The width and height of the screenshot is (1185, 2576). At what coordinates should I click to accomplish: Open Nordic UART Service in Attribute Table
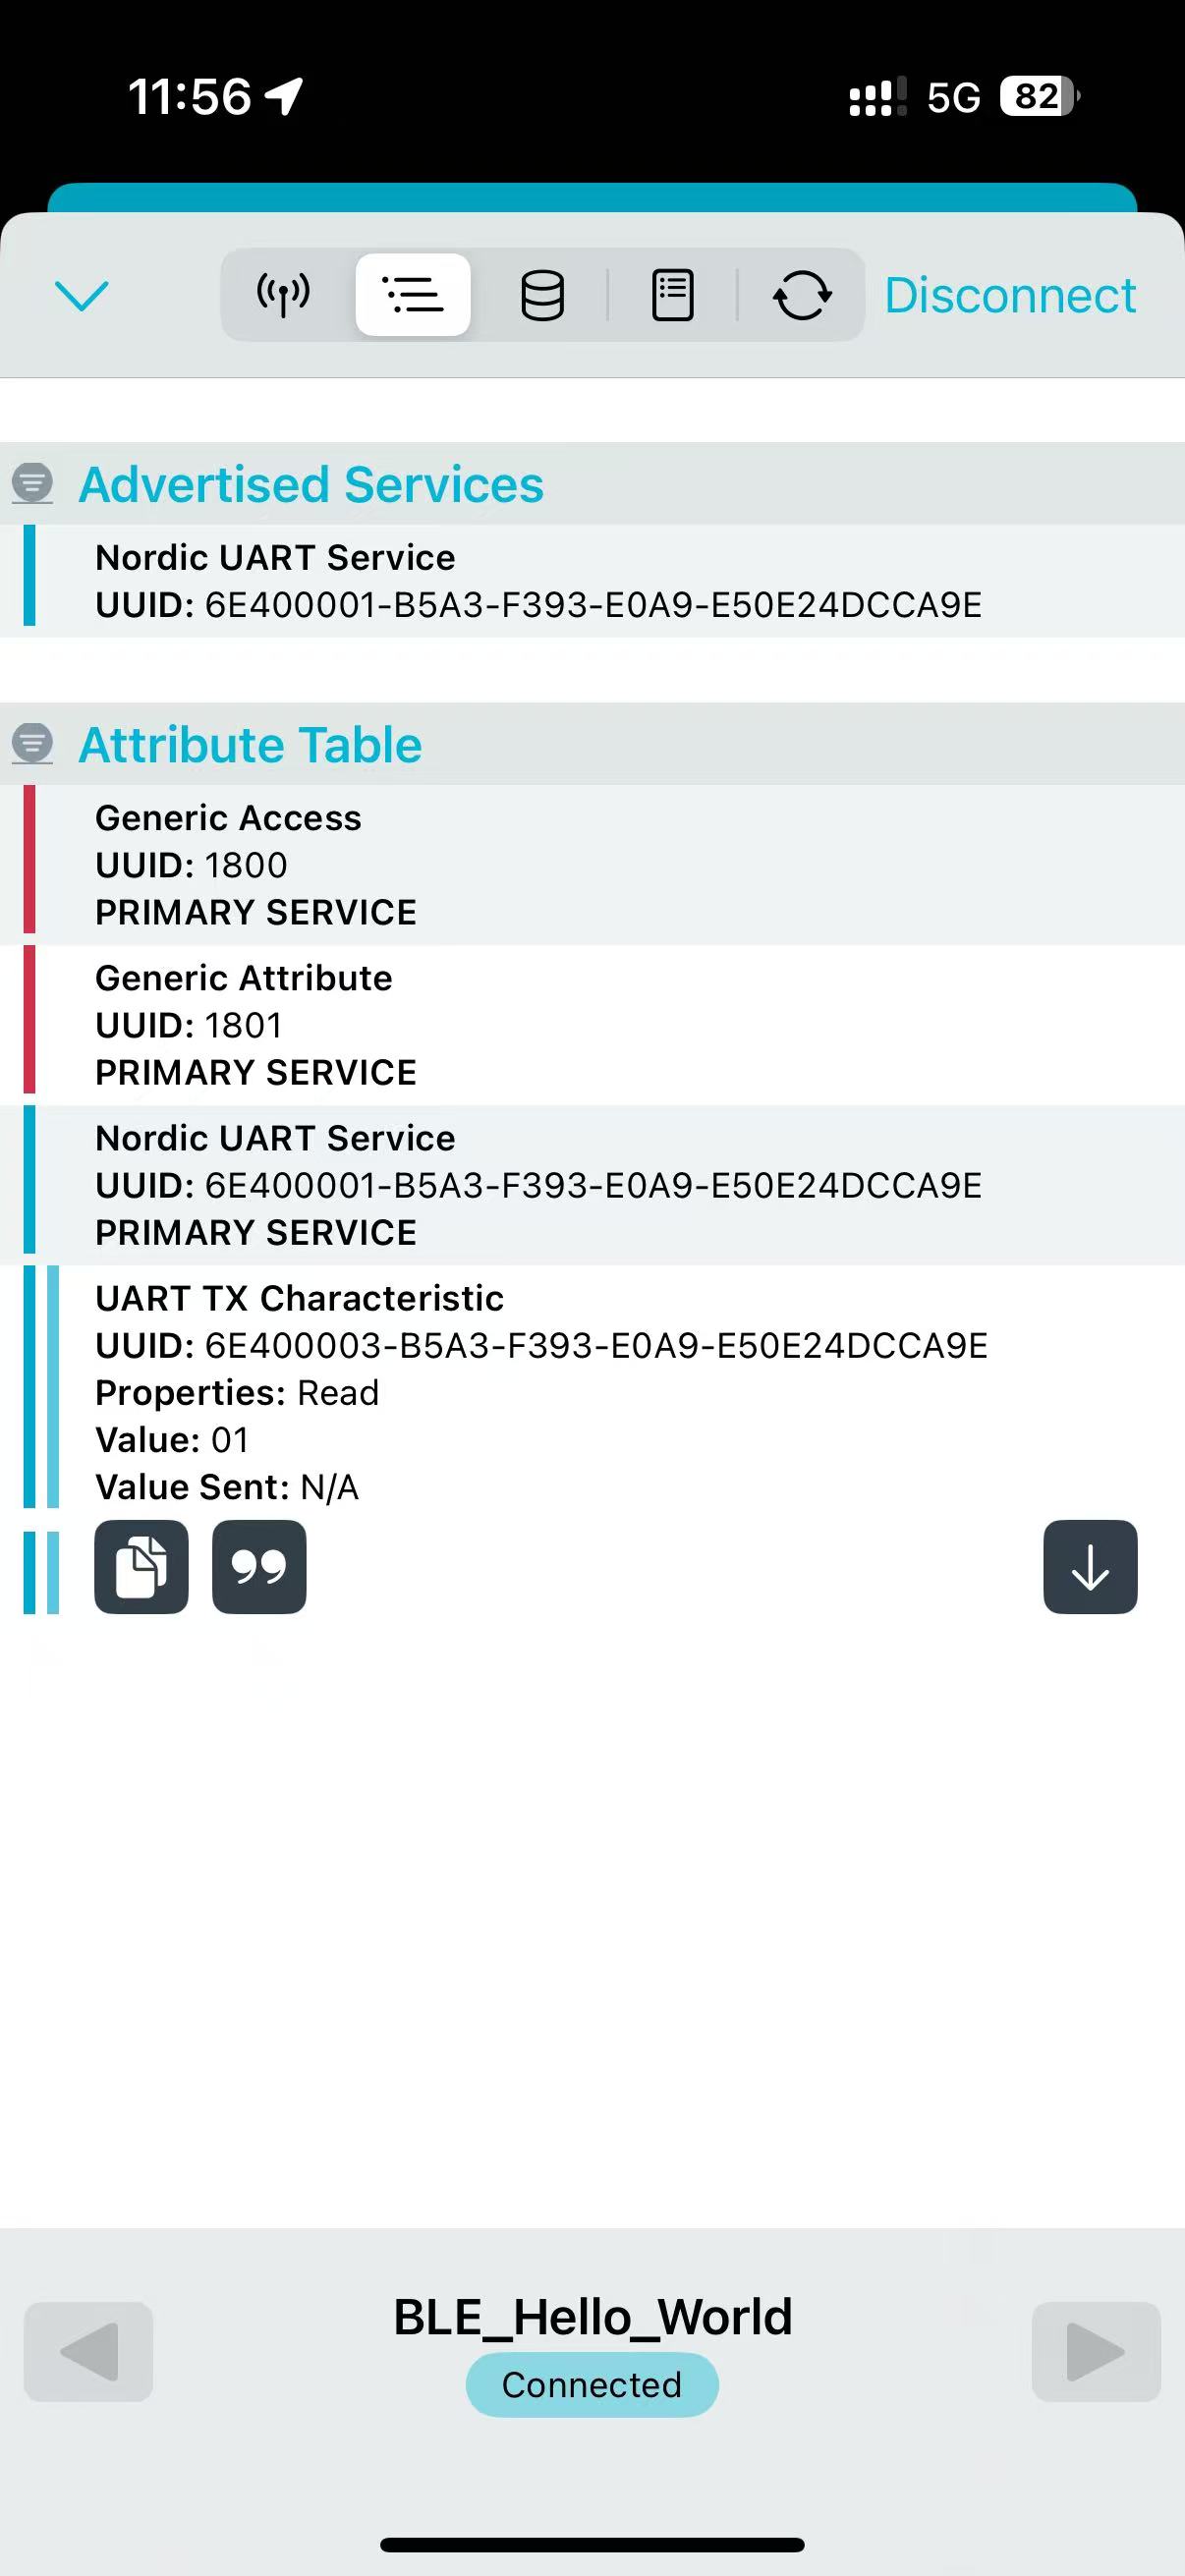pos(600,1185)
